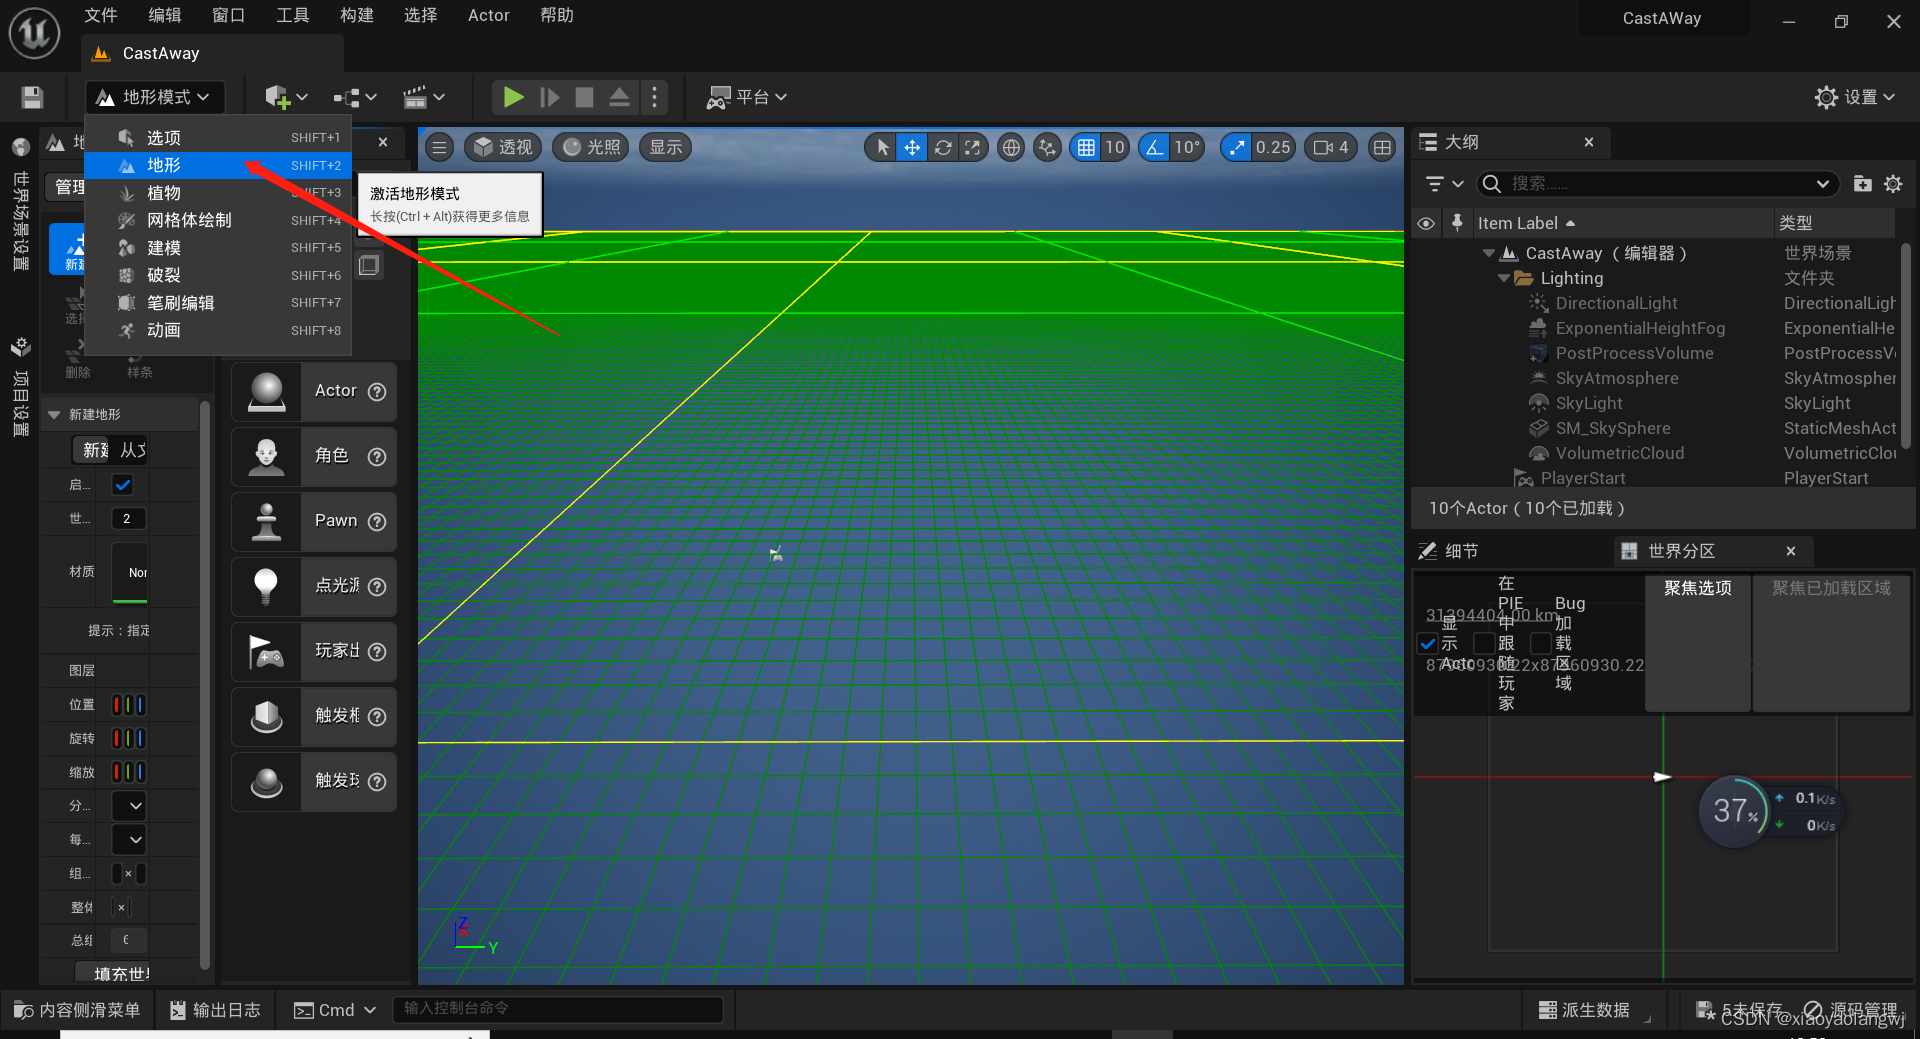Open the 构建 build menu
1920x1039 pixels.
click(x=356, y=15)
